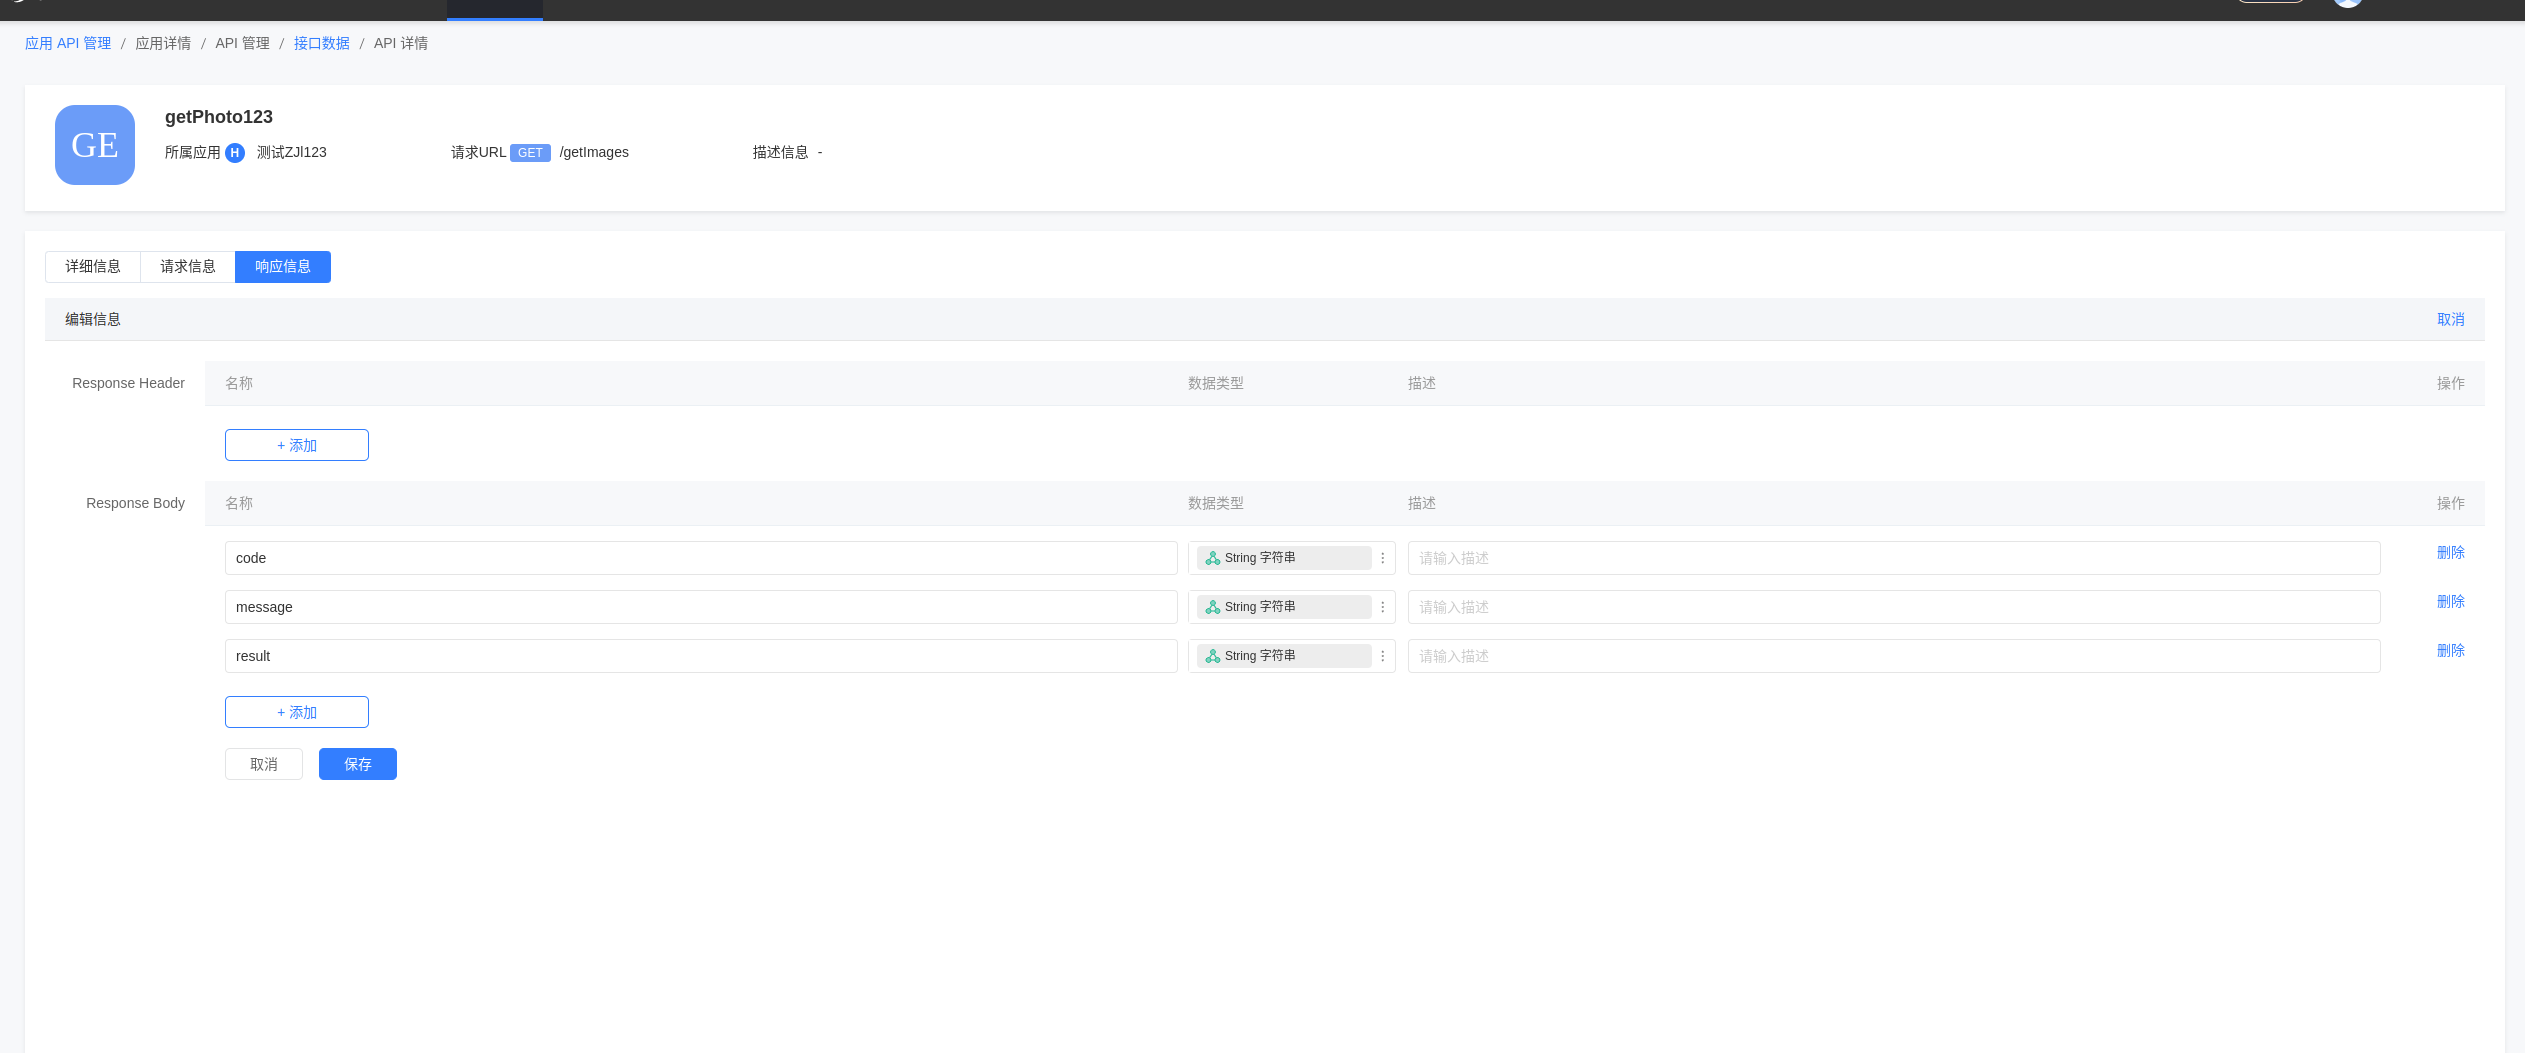Screen dimensions: 2525x1053
Task: Go to 应用 API 管理 breadcrumb
Action: point(68,43)
